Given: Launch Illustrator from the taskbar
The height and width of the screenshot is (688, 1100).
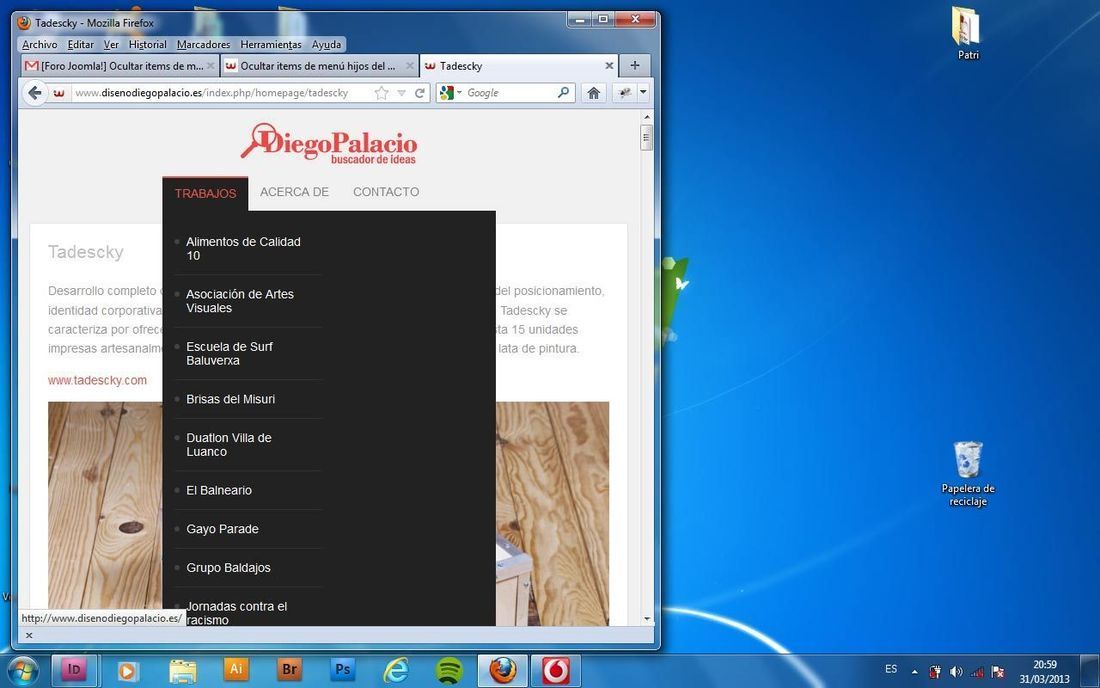Looking at the screenshot, I should coord(236,670).
